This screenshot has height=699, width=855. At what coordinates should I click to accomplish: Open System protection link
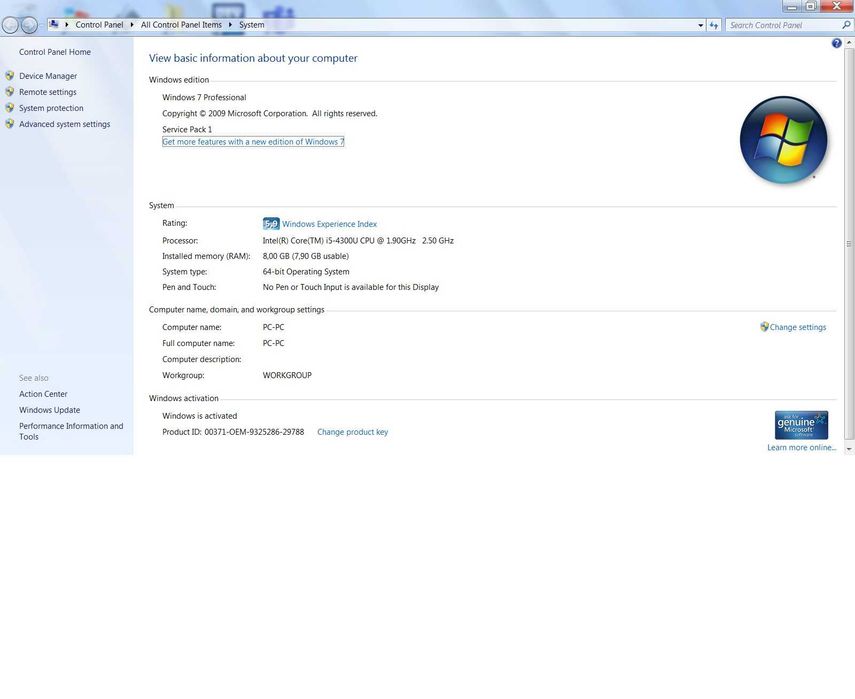pos(51,108)
